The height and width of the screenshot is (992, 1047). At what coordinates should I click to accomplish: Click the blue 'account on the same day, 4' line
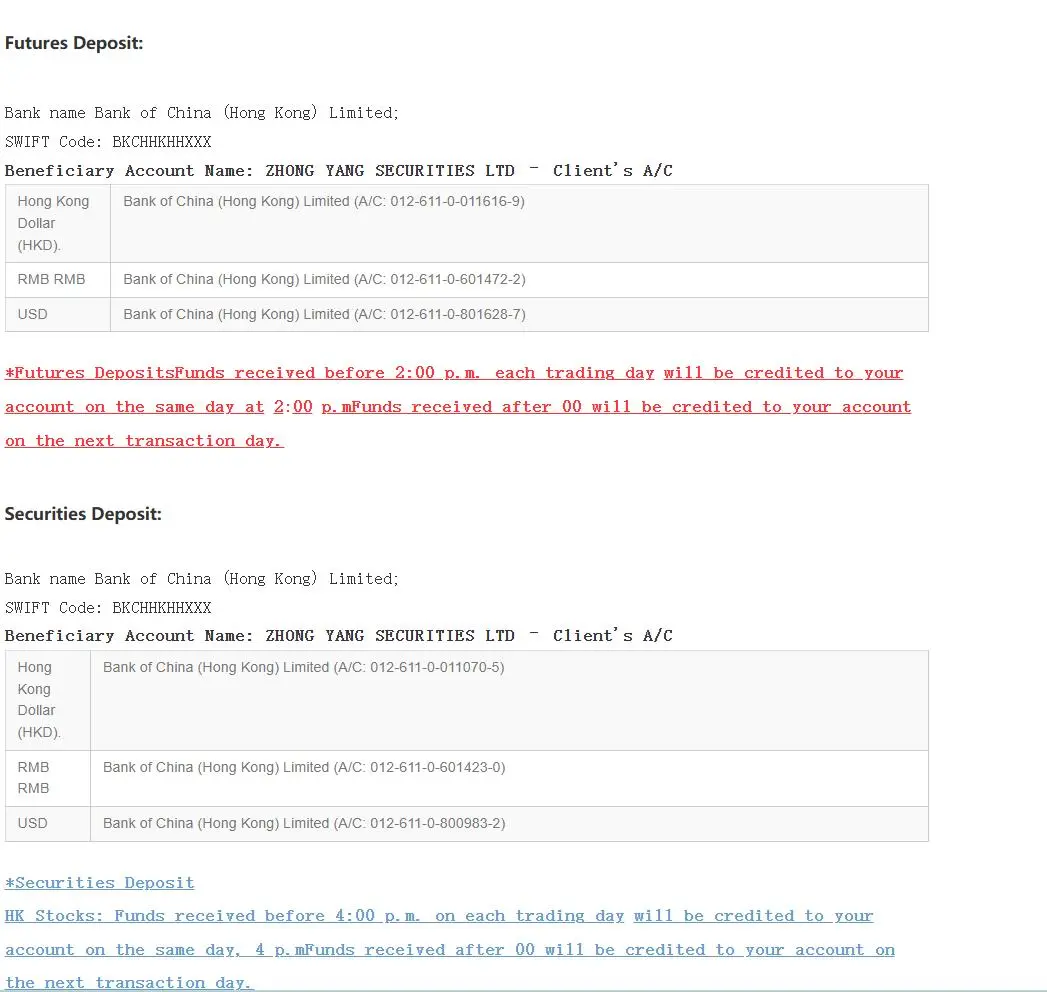(449, 950)
